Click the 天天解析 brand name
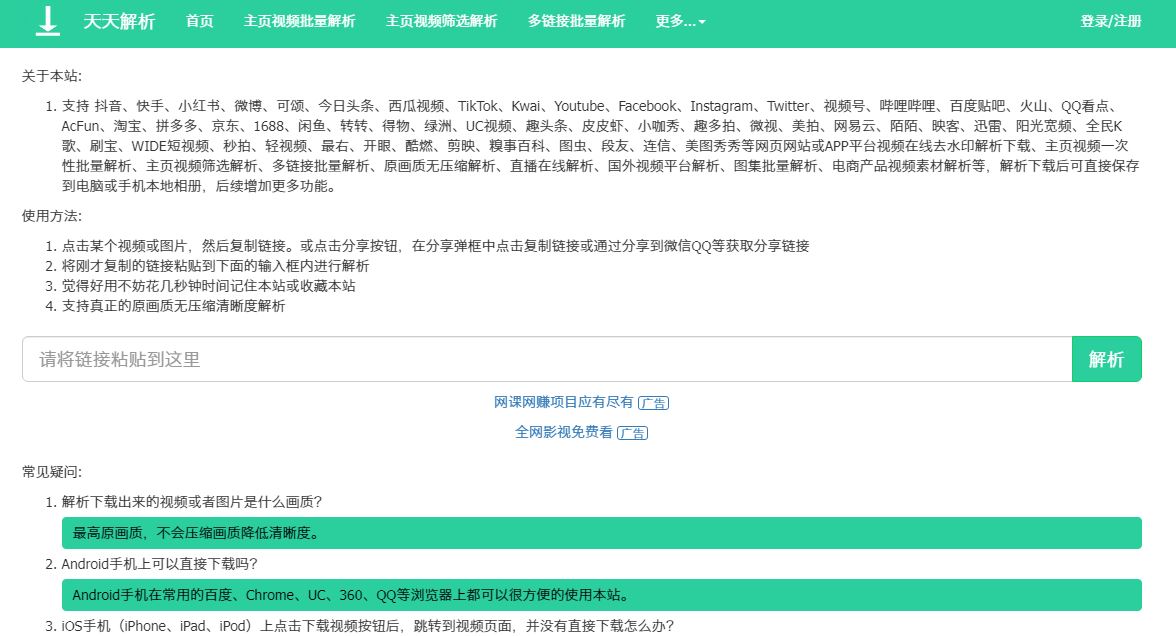This screenshot has height=636, width=1176. coord(119,21)
